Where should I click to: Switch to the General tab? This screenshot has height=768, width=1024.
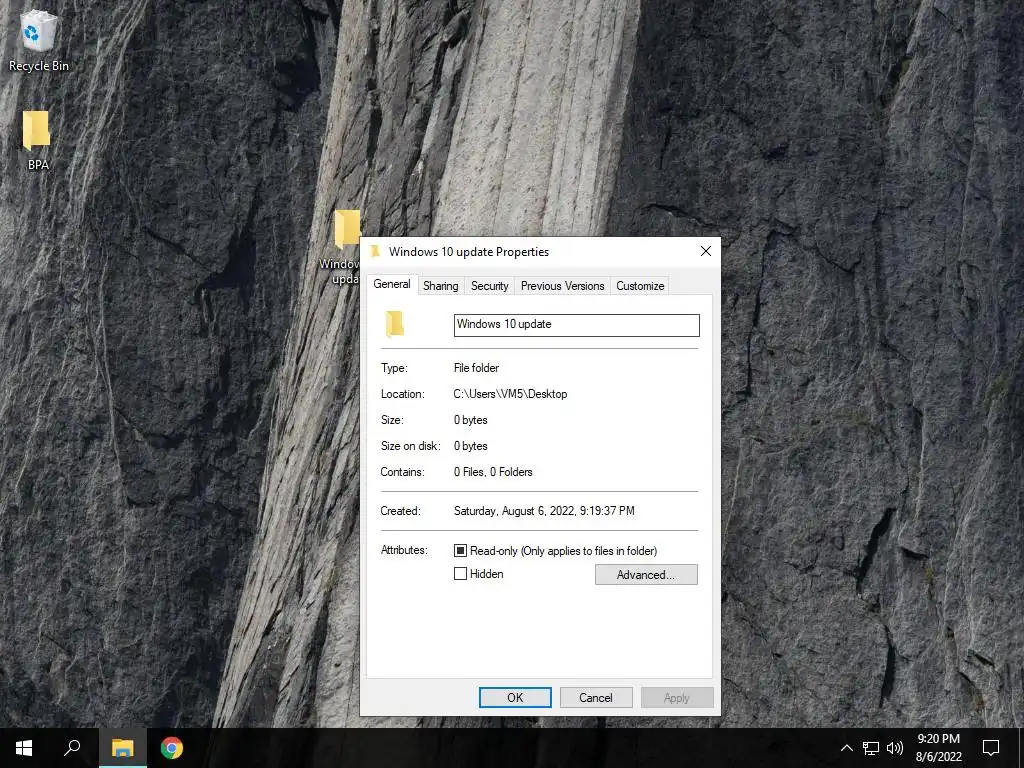pyautogui.click(x=392, y=284)
